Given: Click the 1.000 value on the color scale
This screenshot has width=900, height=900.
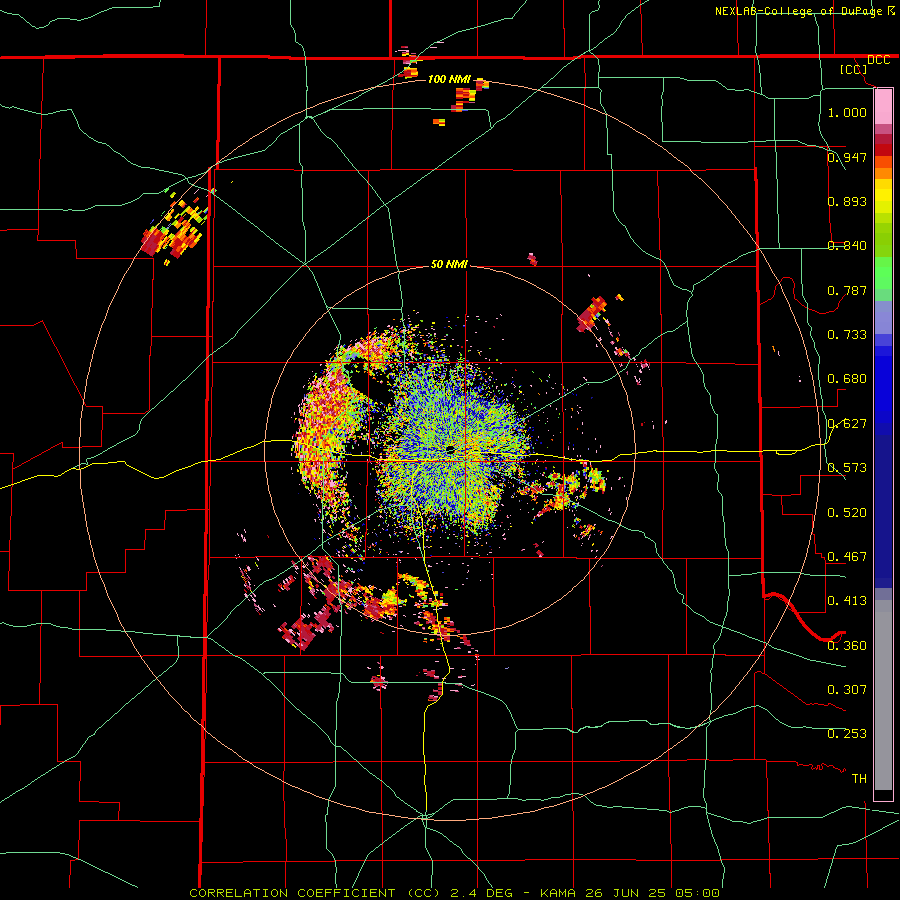Looking at the screenshot, I should pyautogui.click(x=847, y=112).
